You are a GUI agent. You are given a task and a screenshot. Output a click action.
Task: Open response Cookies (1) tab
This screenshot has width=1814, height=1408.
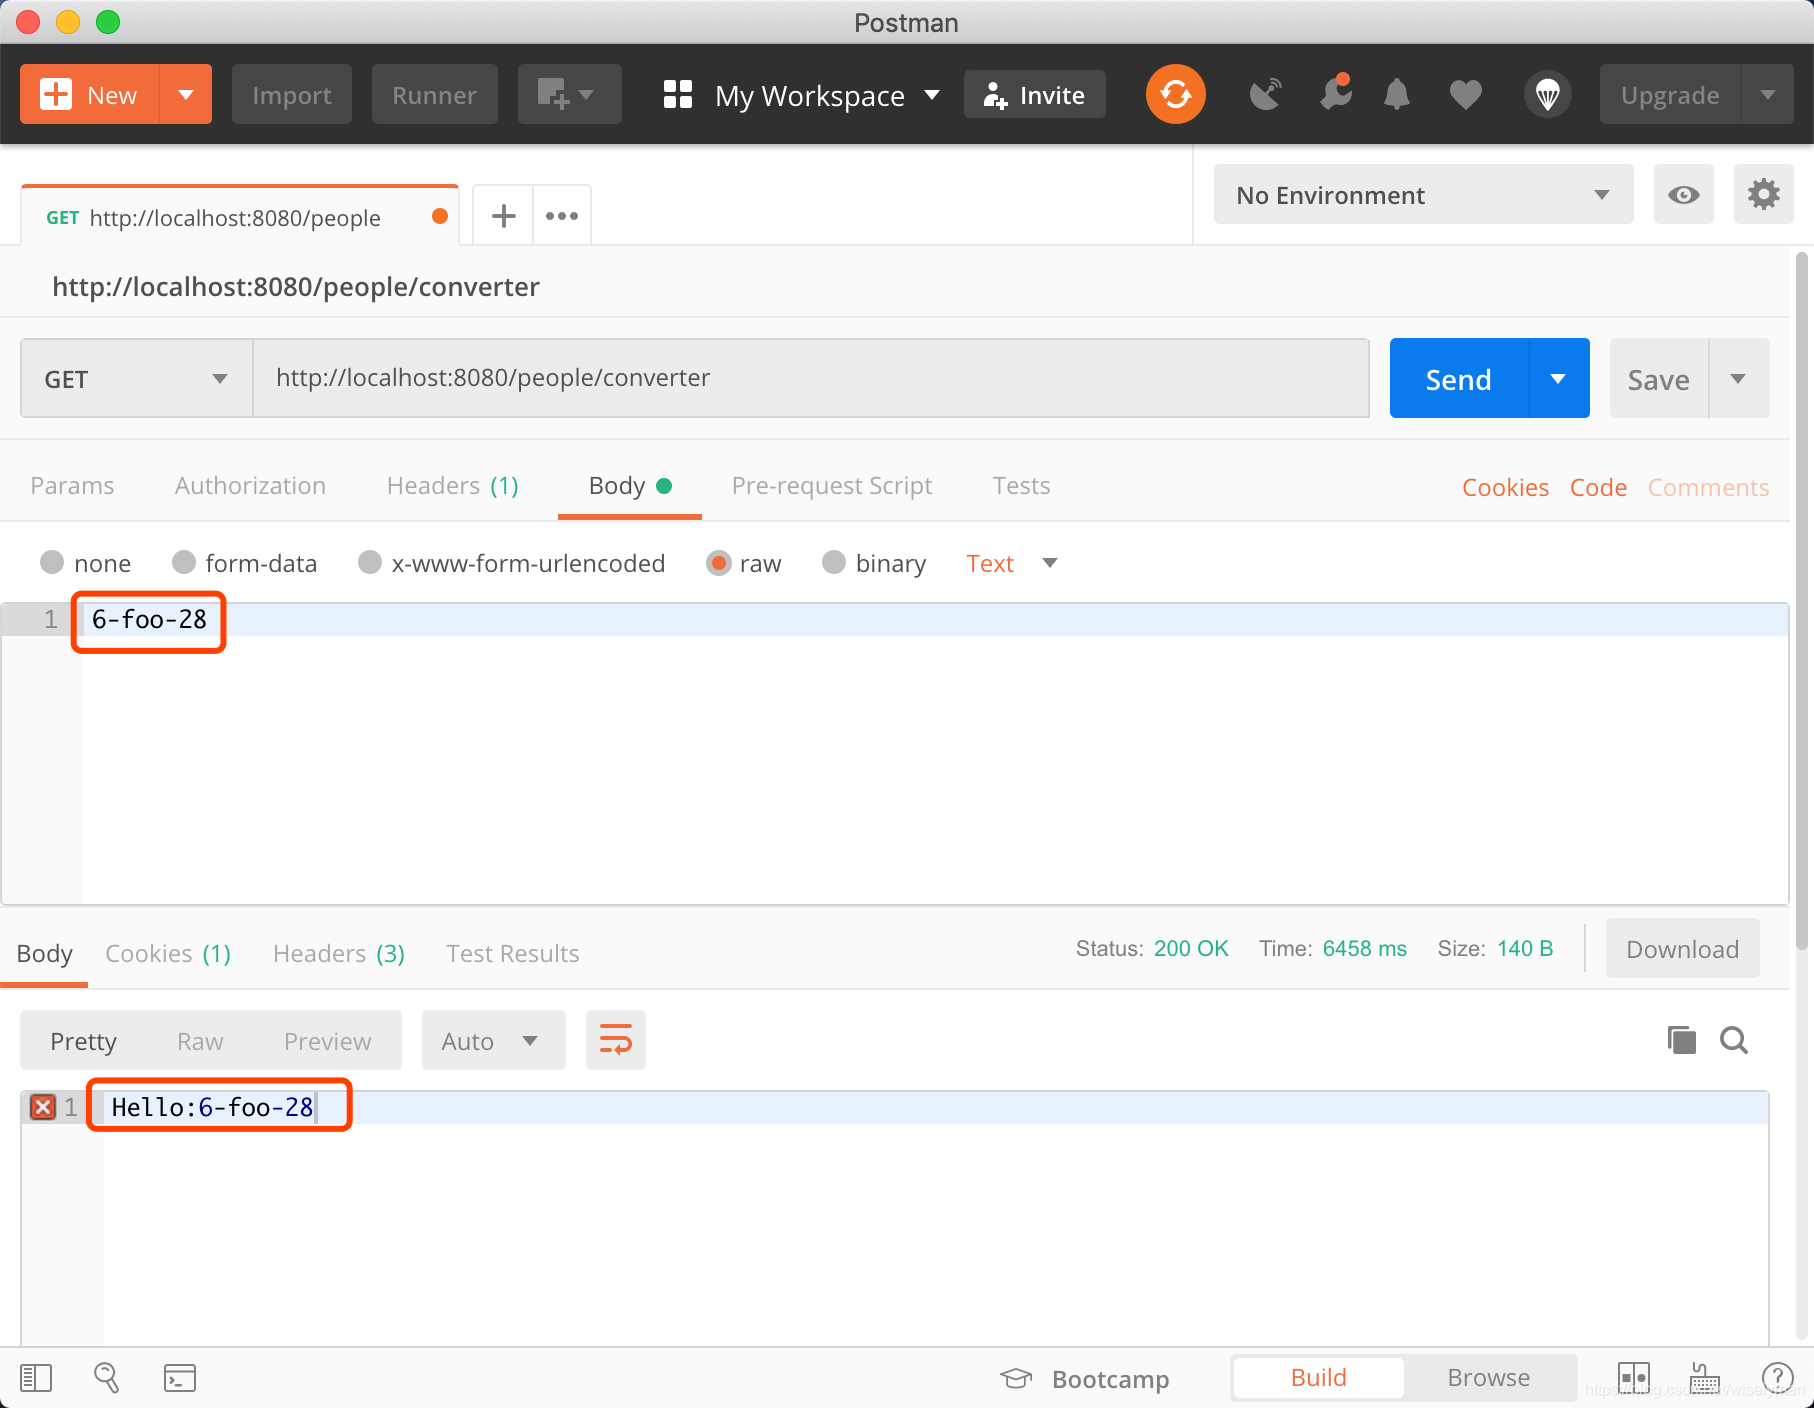pyautogui.click(x=168, y=953)
